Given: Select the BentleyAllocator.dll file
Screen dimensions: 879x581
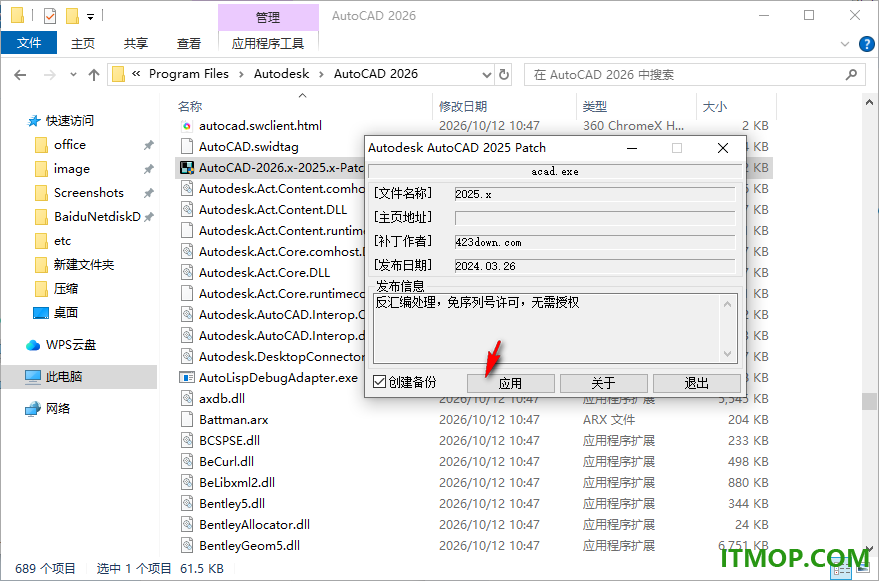Looking at the screenshot, I should [255, 525].
